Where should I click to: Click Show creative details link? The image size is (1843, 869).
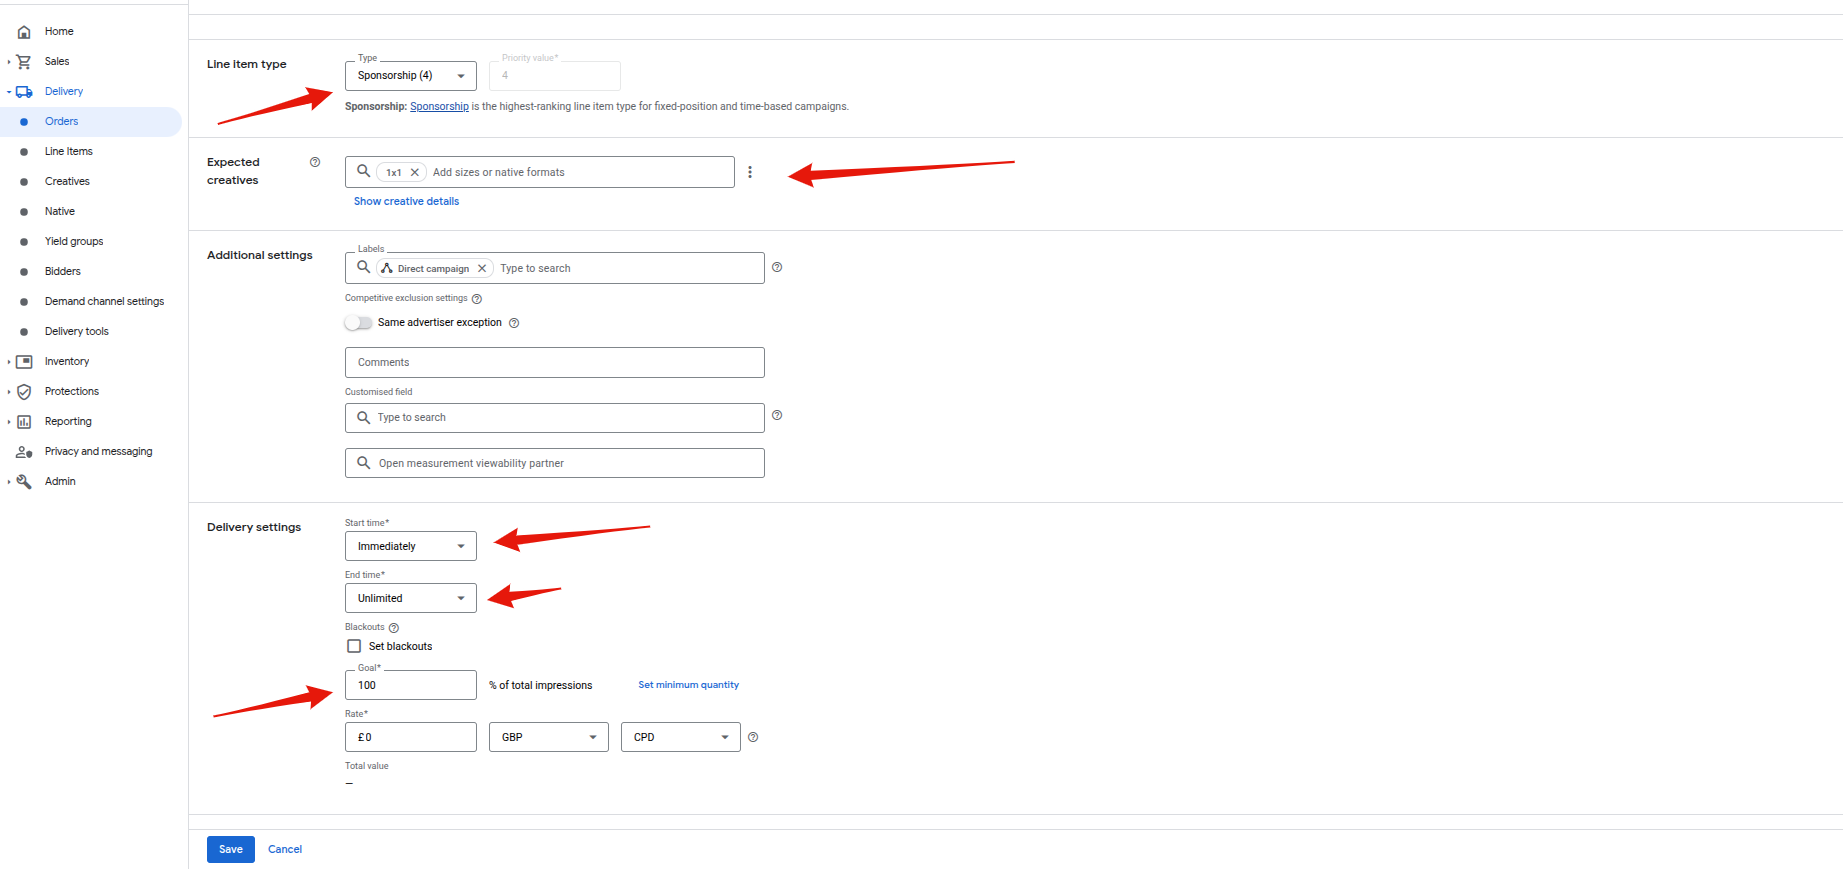point(406,201)
